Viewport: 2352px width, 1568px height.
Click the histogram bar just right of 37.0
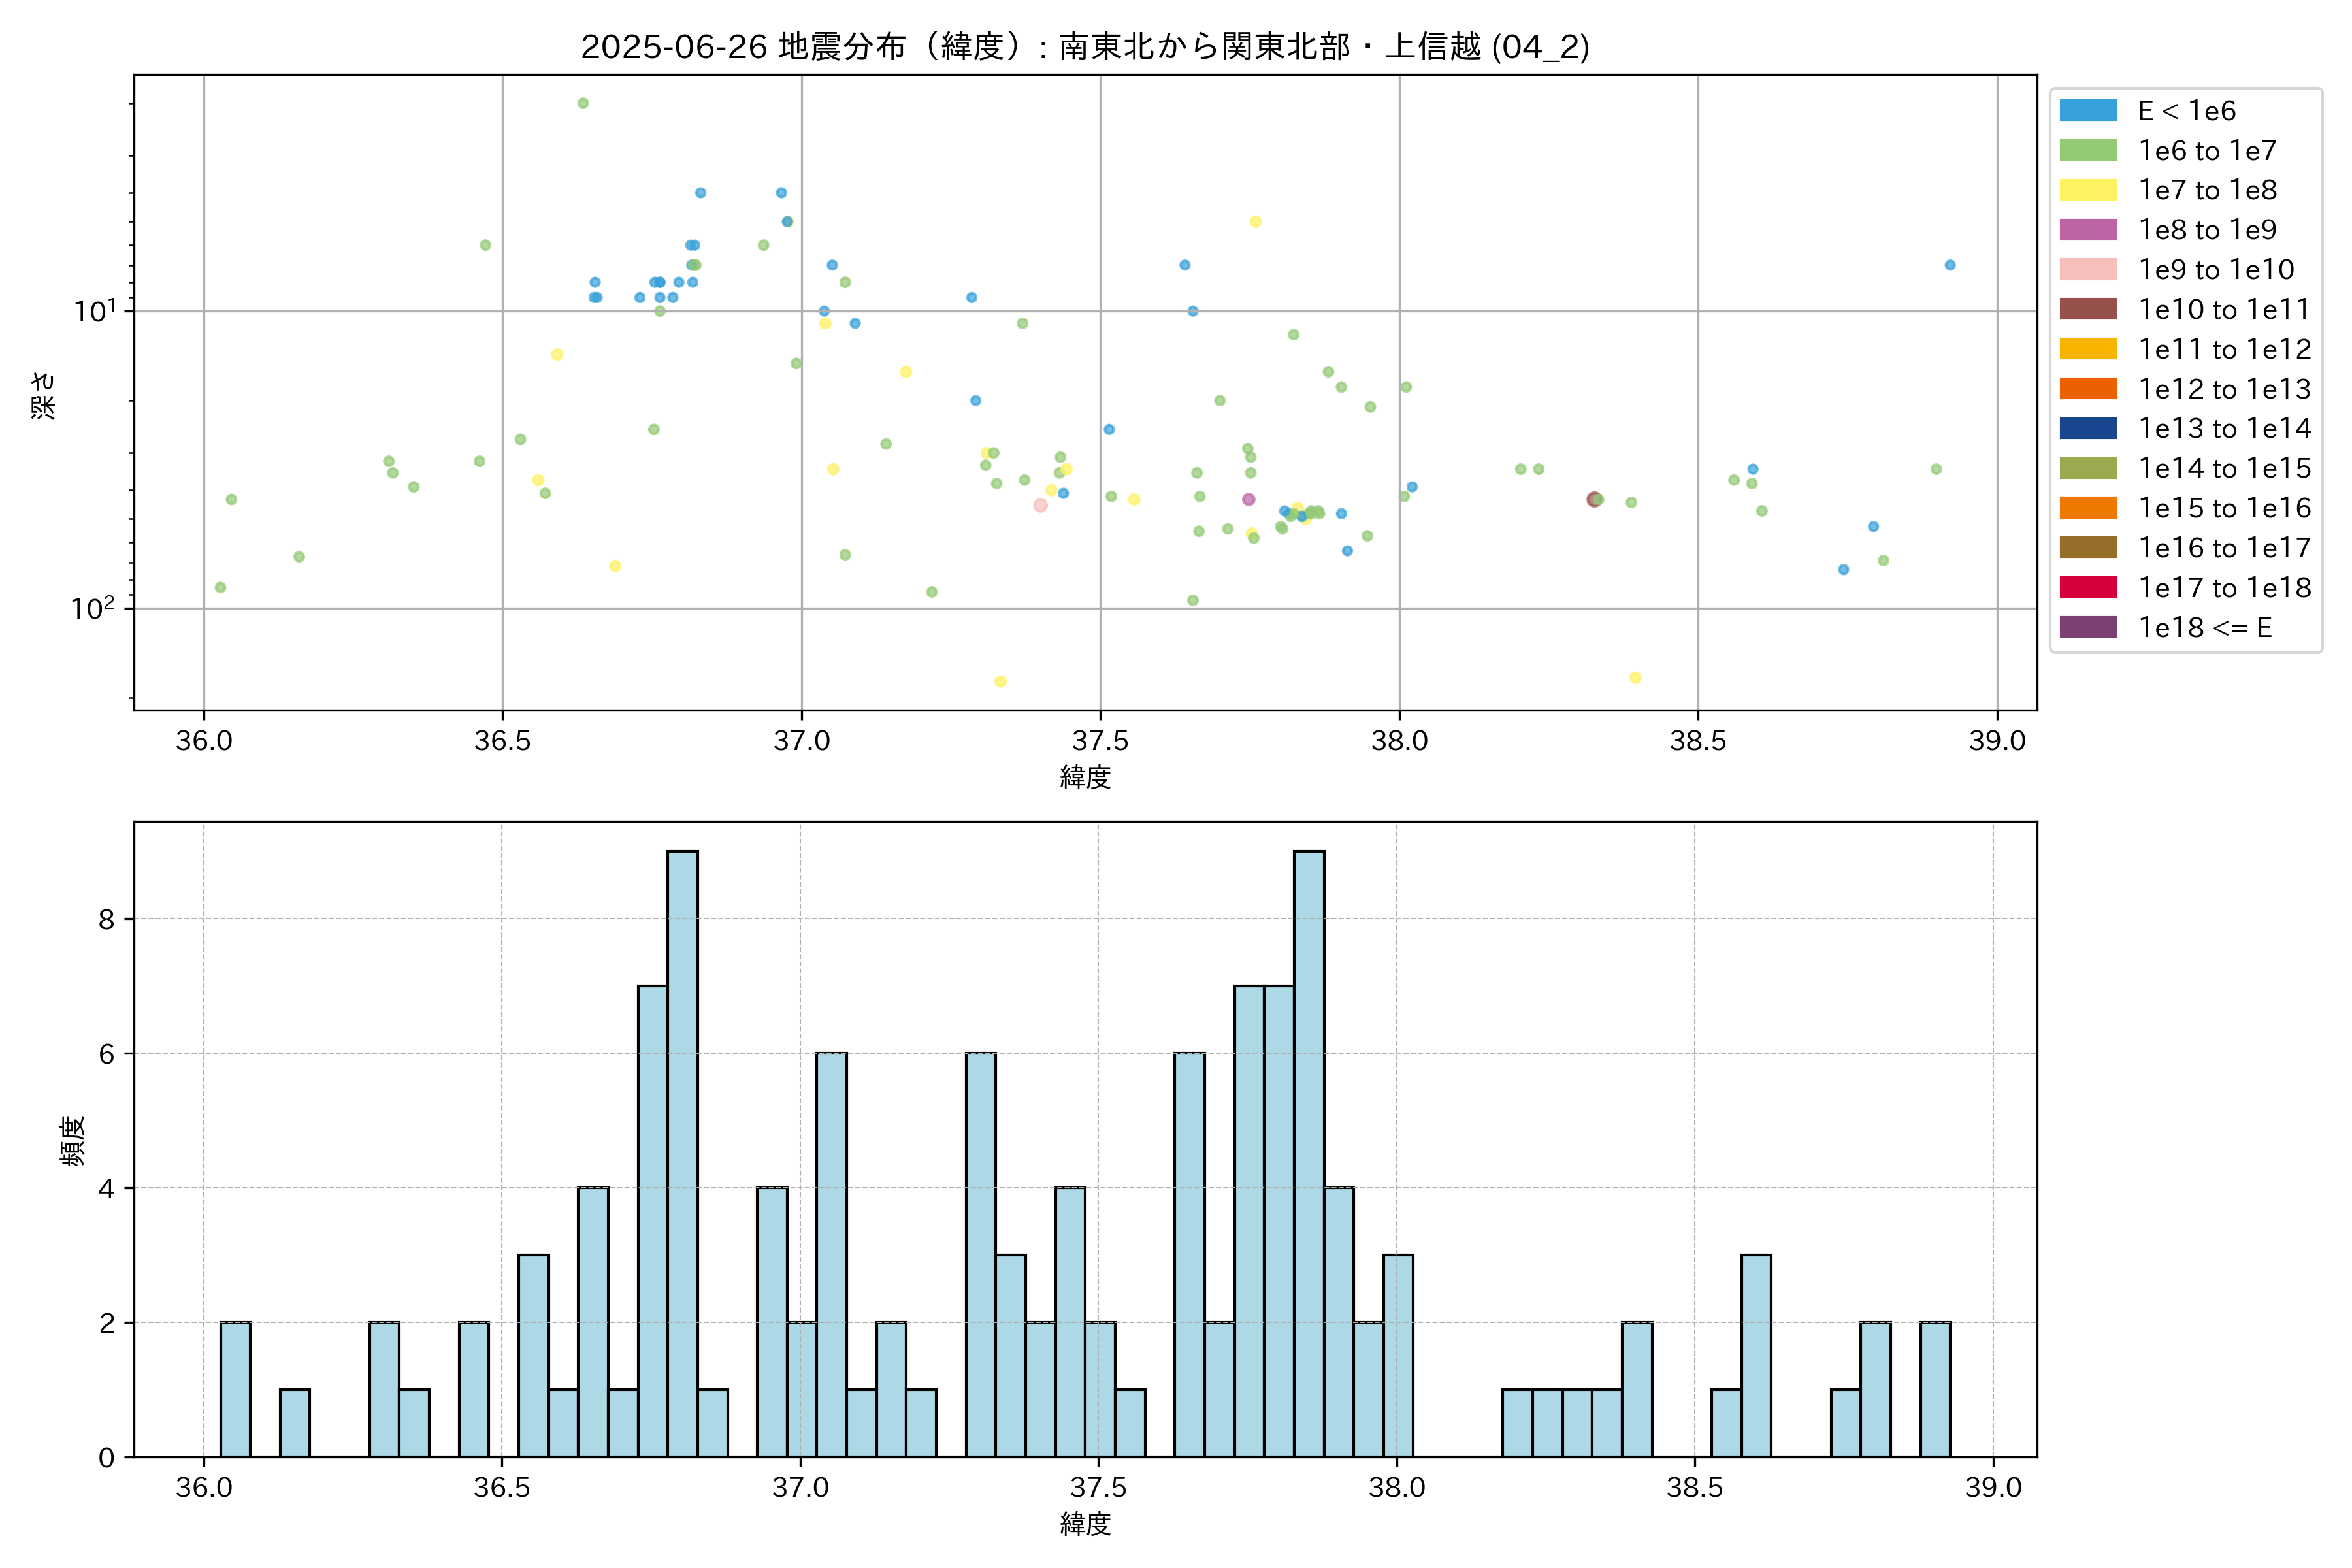(831, 1254)
